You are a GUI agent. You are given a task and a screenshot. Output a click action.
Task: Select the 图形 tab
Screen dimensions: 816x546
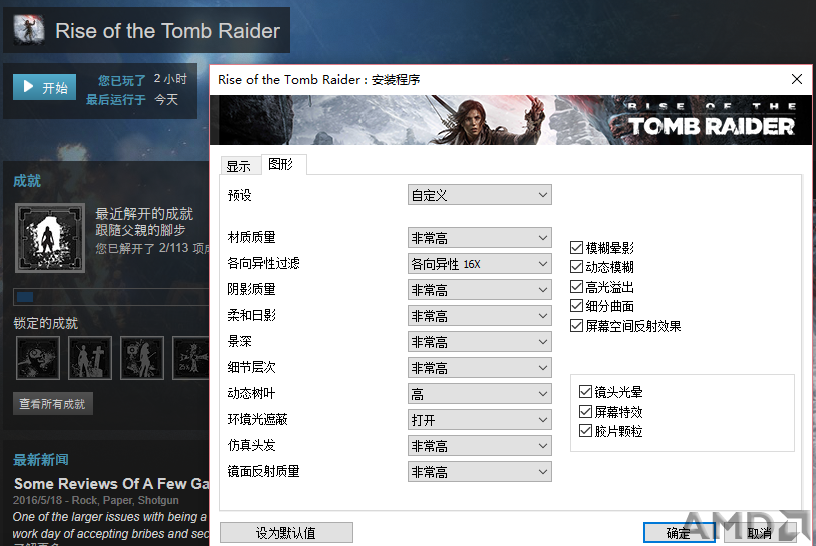tap(283, 164)
